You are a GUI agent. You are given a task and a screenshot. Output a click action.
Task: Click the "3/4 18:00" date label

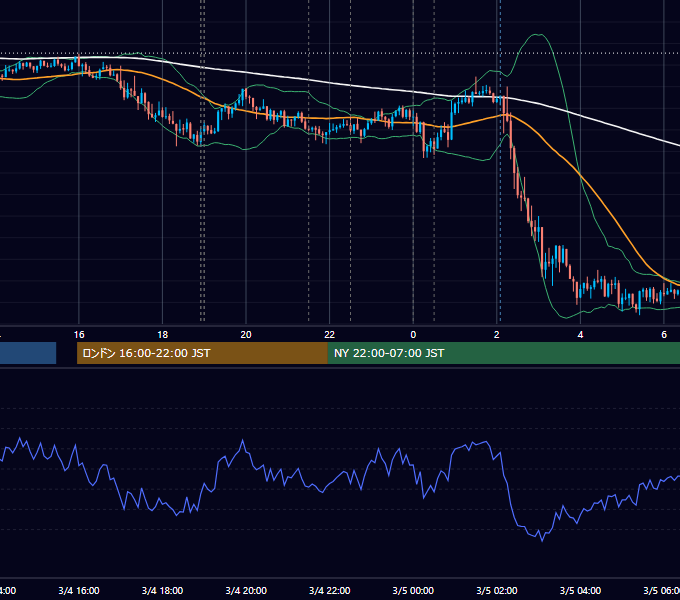point(163,590)
